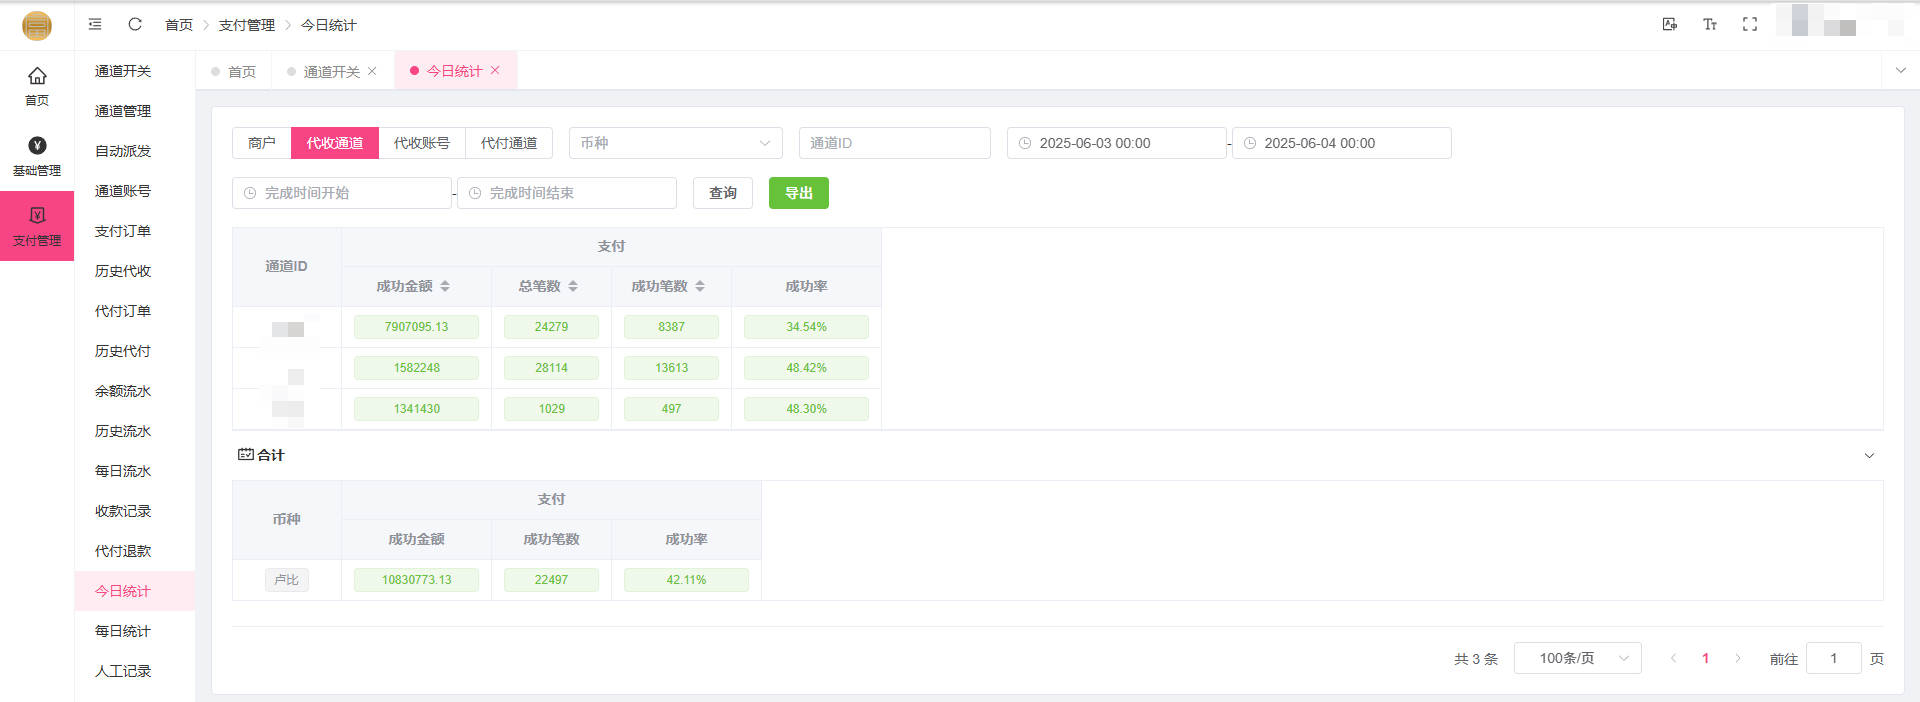The image size is (1920, 702).
Task: Click the 通道ID input field
Action: [x=894, y=143]
